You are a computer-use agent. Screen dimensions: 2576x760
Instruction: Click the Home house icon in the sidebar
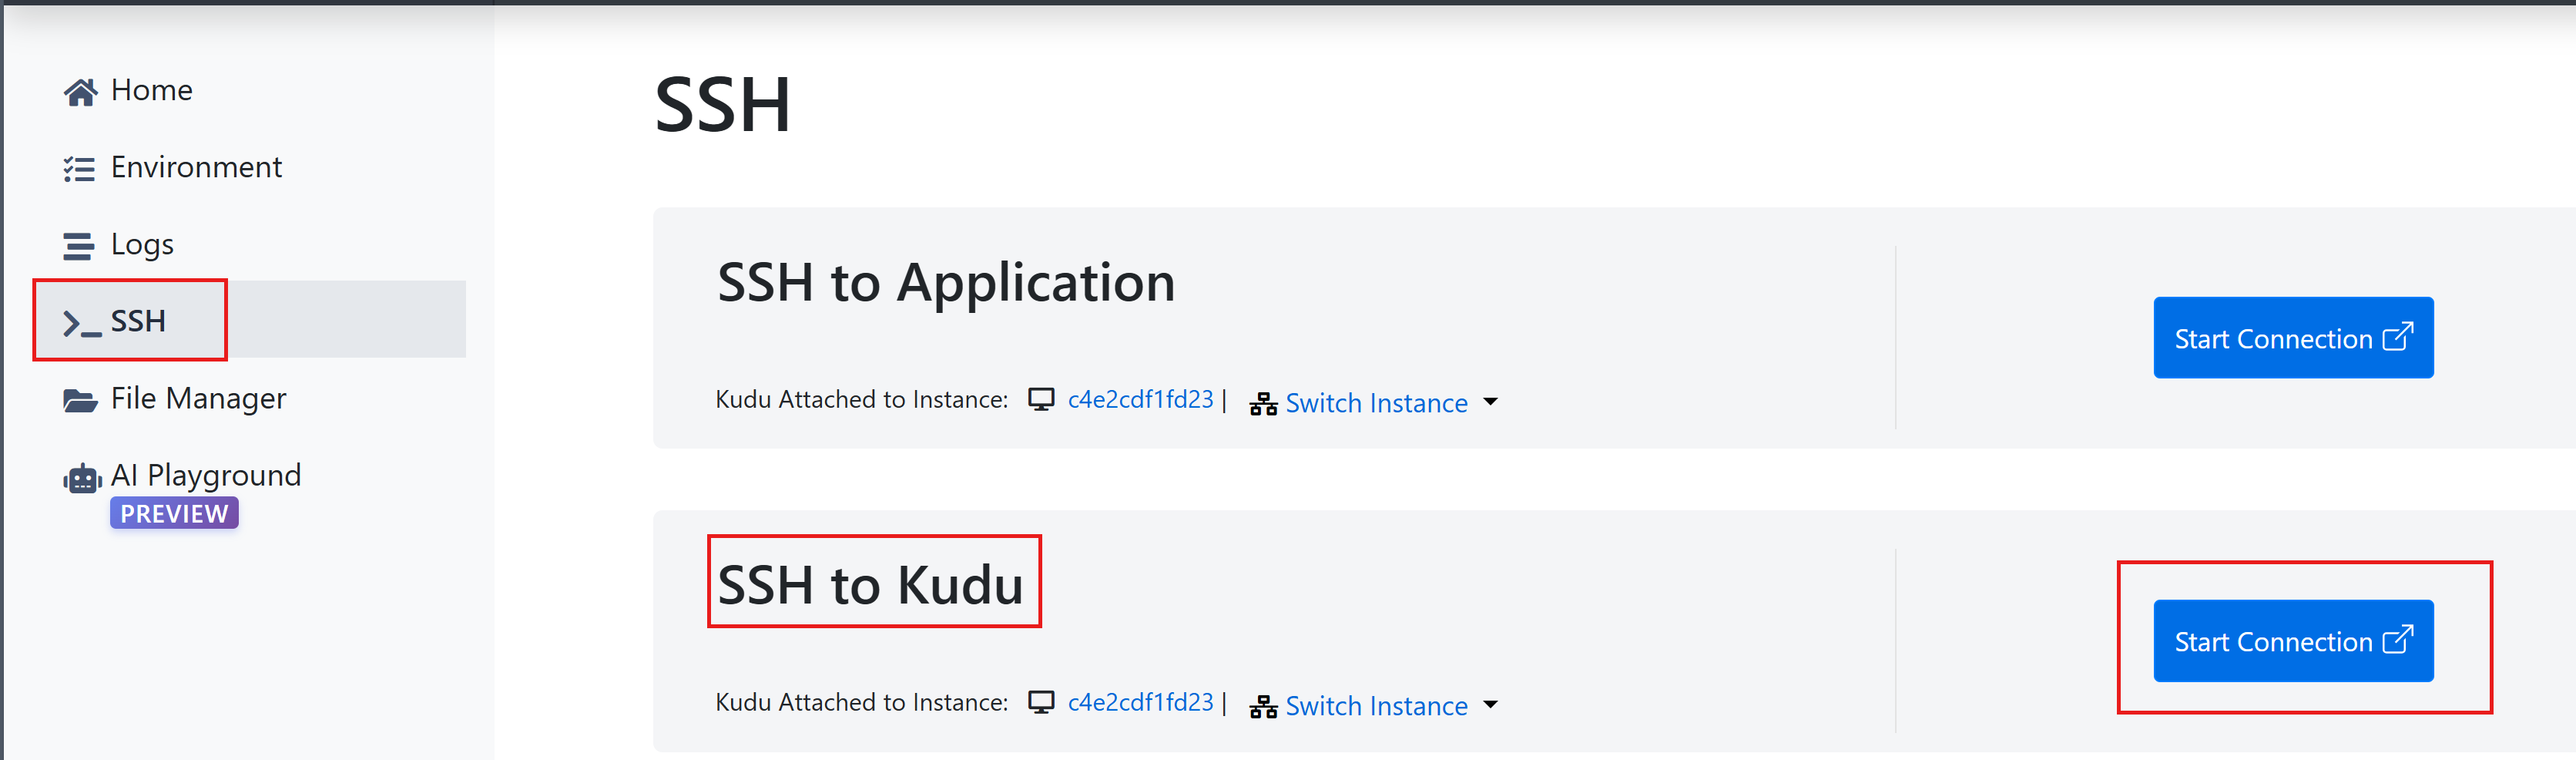(x=80, y=92)
